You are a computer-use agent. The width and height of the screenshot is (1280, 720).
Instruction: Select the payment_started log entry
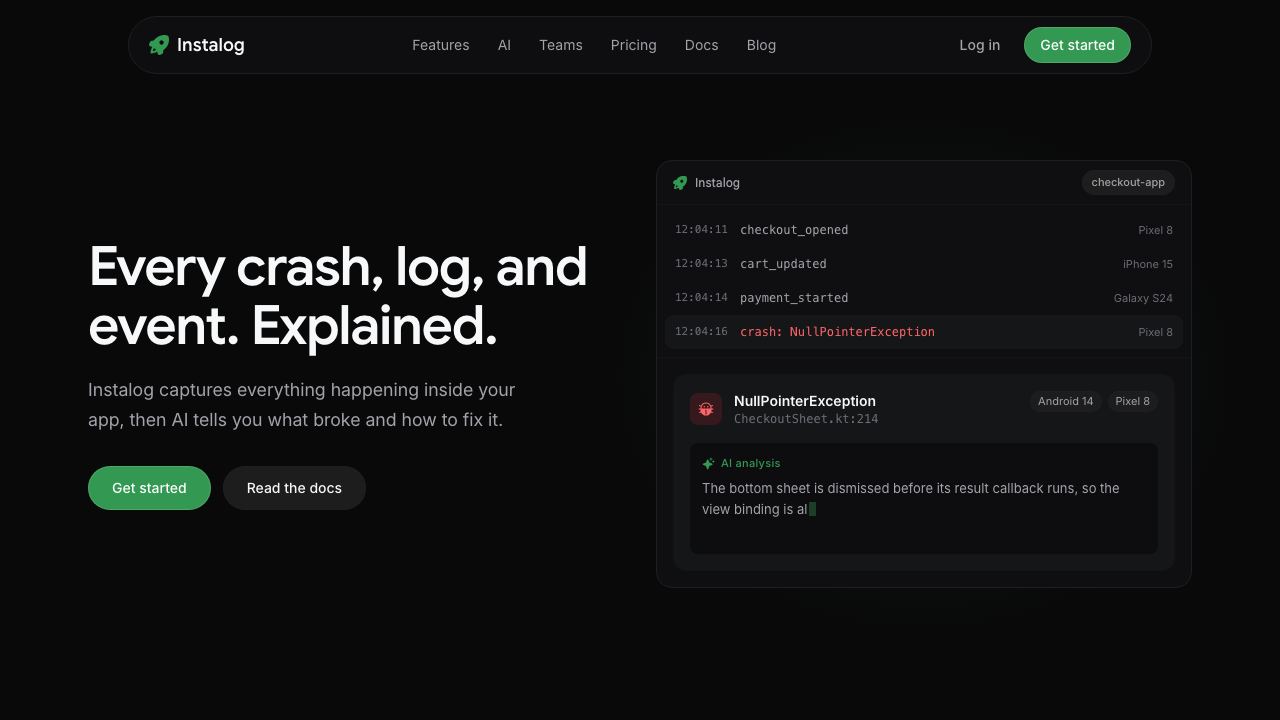(924, 298)
